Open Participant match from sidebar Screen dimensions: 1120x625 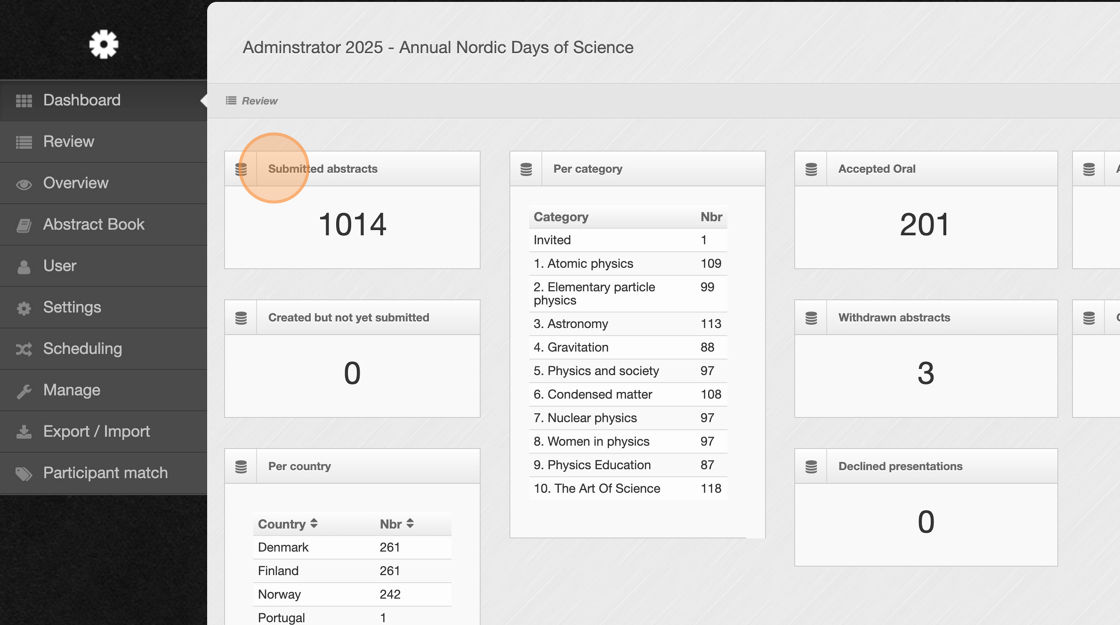coord(104,474)
